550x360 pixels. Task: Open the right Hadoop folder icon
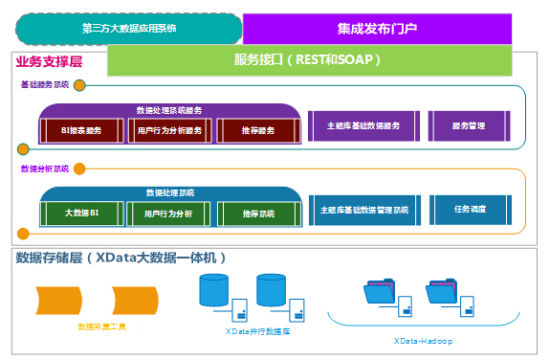click(442, 291)
